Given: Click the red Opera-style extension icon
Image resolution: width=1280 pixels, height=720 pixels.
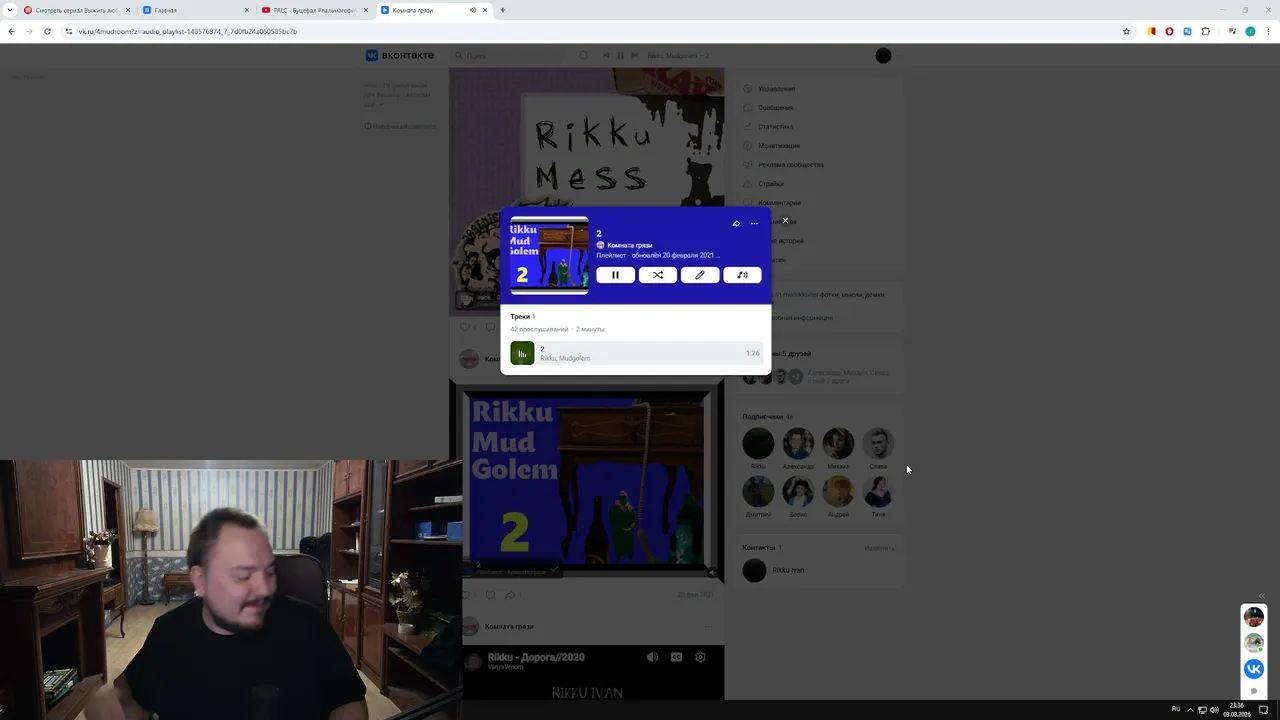Looking at the screenshot, I should 1169,31.
